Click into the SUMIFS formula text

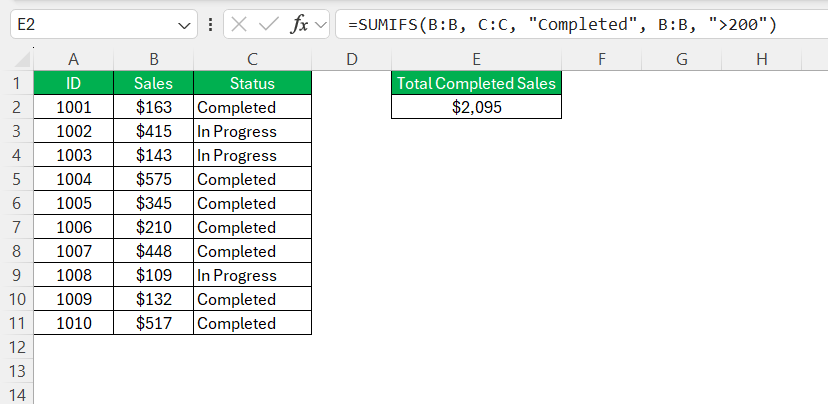click(562, 24)
